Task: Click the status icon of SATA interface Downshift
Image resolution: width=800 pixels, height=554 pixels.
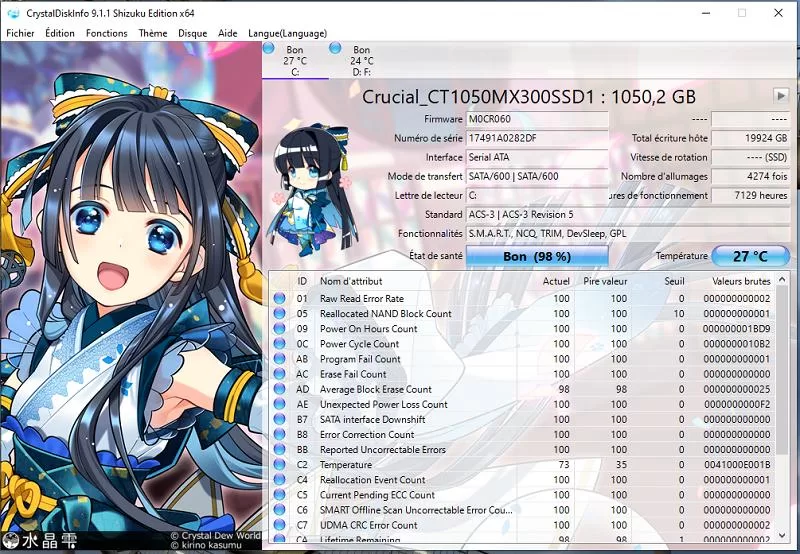Action: 280,419
